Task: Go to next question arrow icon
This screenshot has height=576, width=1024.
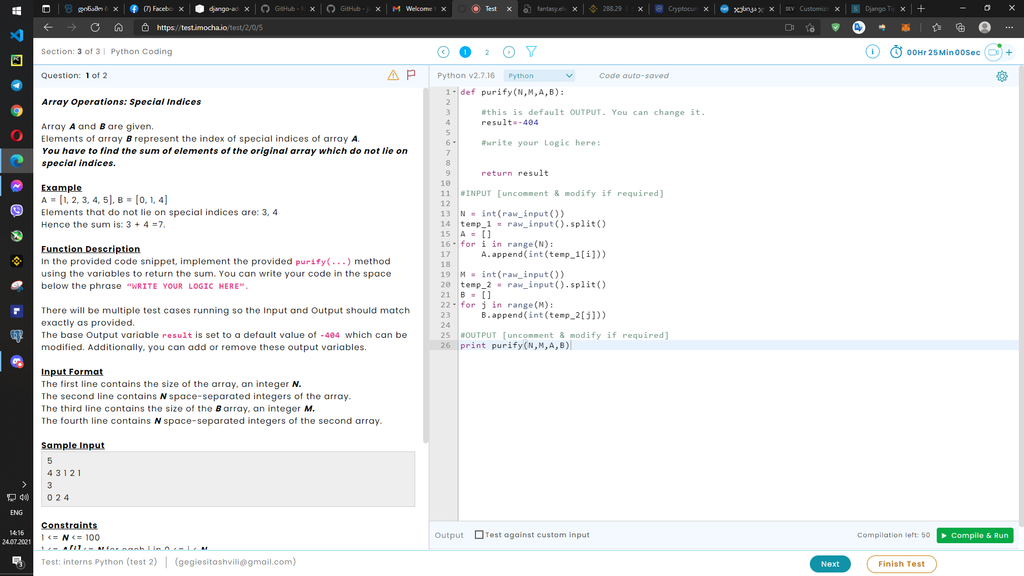Action: [x=508, y=51]
